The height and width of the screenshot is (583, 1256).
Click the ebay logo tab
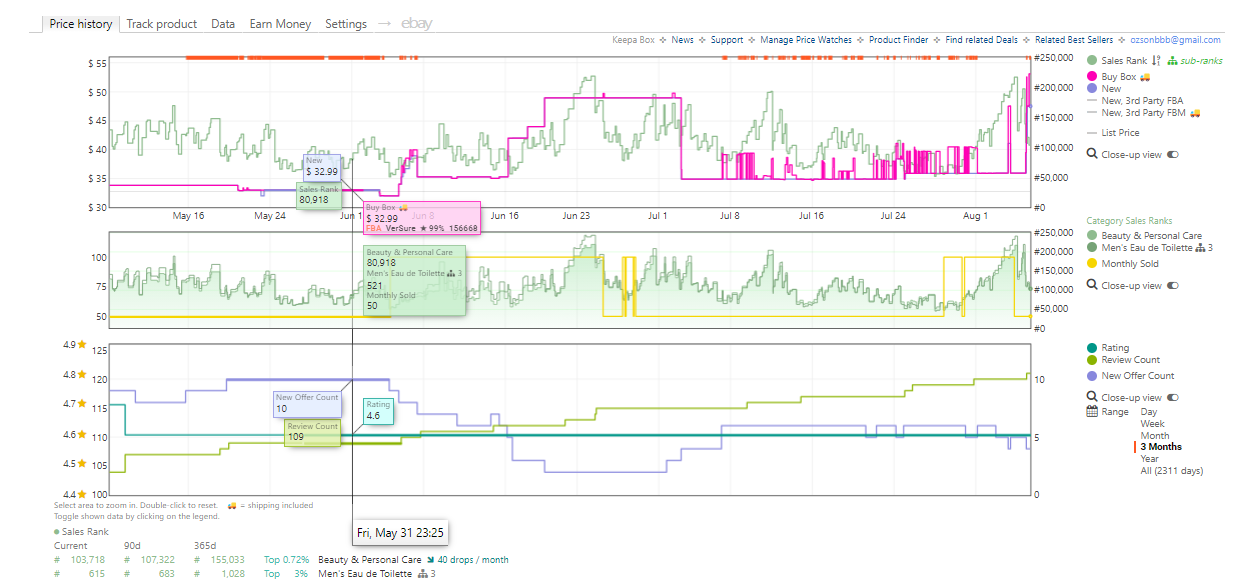click(416, 24)
